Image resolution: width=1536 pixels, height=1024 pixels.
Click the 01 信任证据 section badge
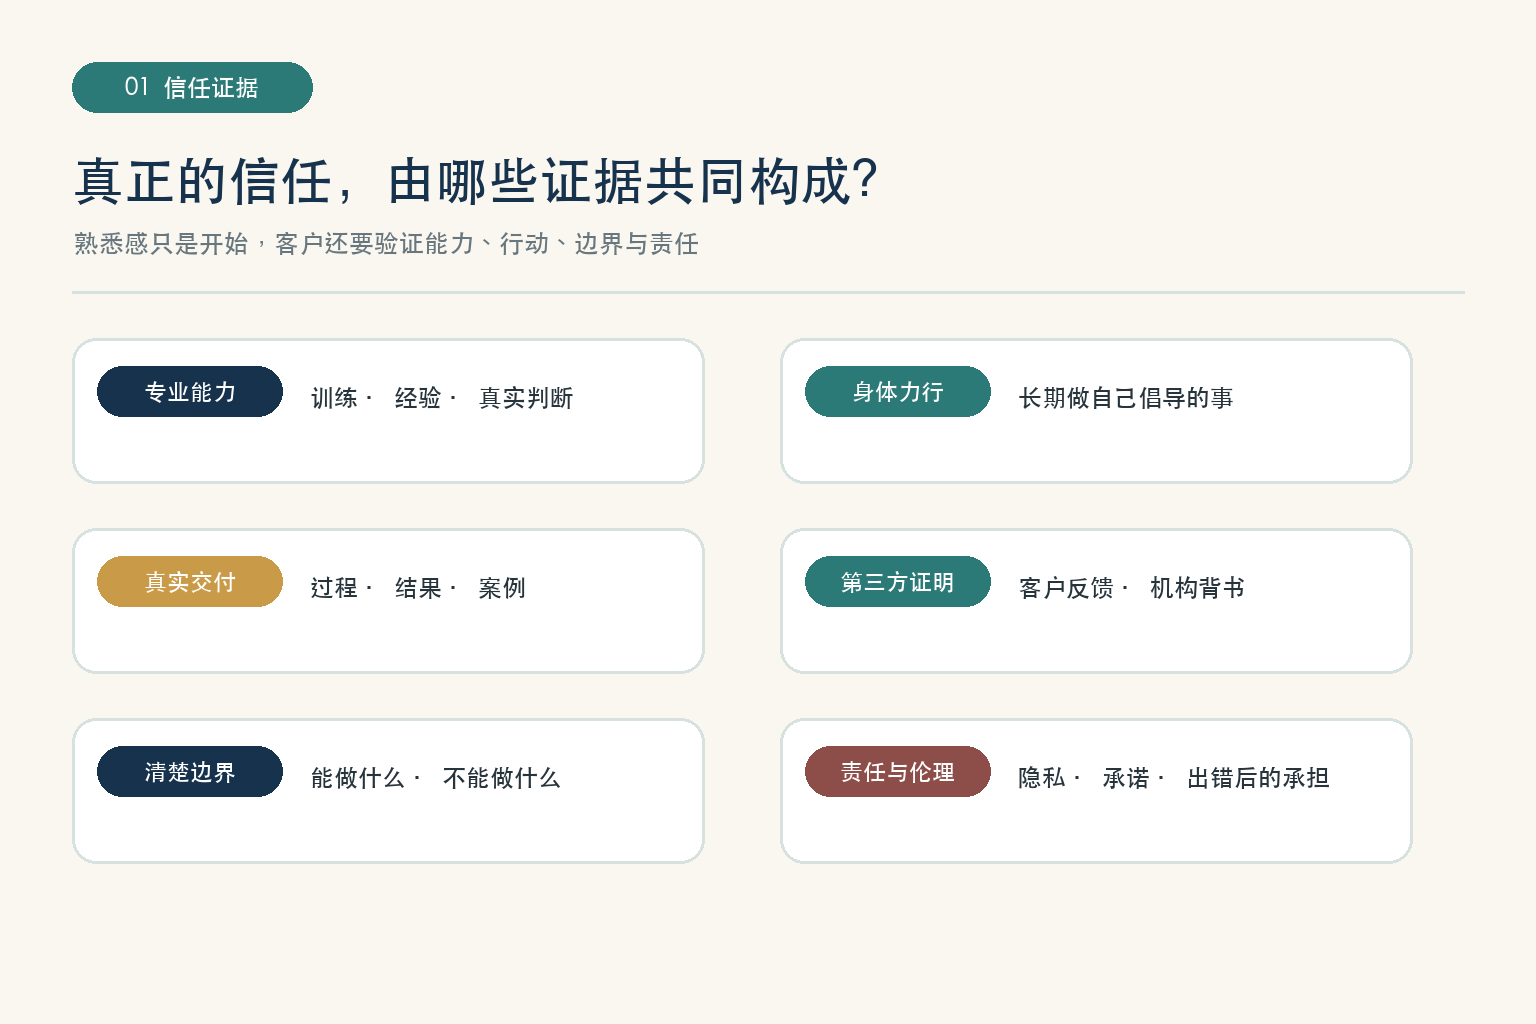(192, 87)
